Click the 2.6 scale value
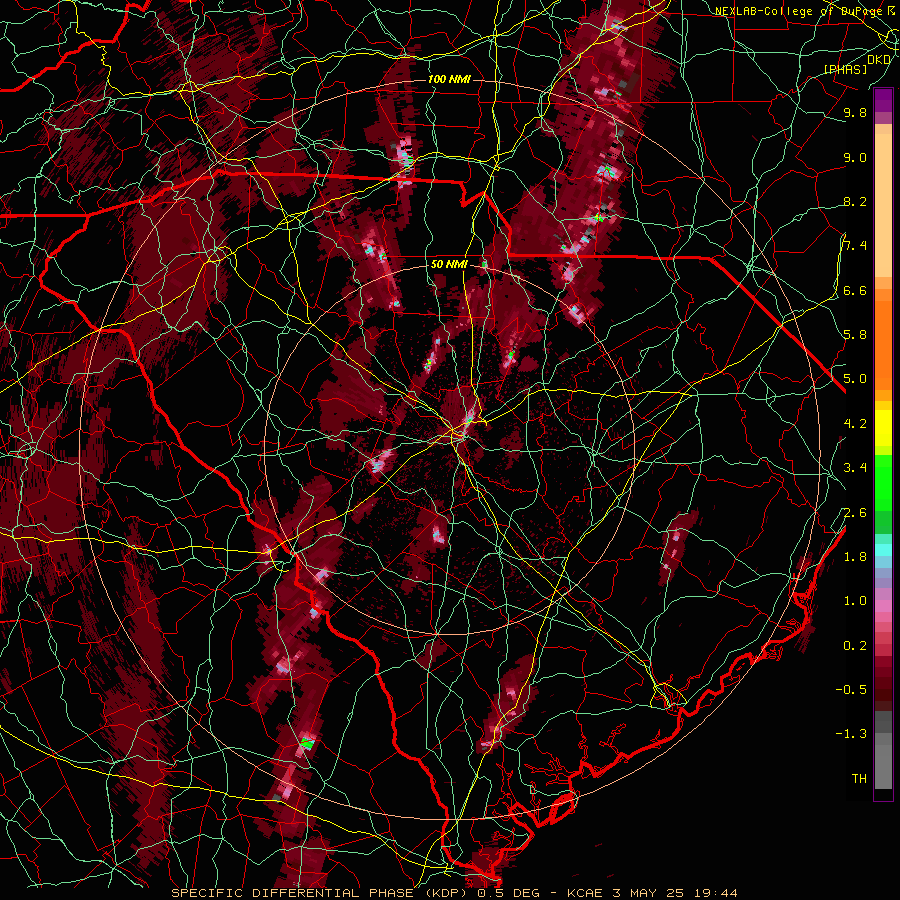 [x=855, y=513]
